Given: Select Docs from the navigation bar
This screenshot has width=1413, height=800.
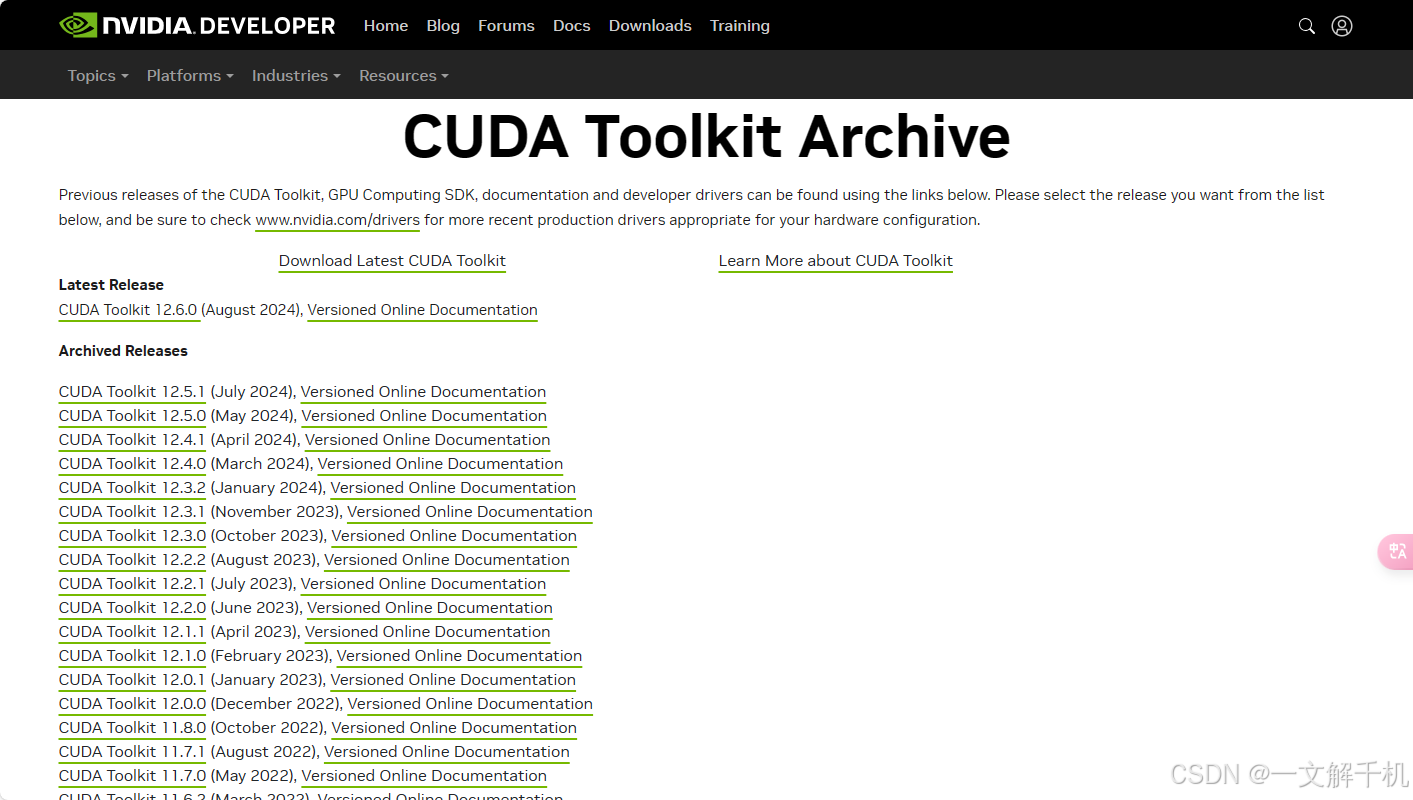Looking at the screenshot, I should (571, 25).
